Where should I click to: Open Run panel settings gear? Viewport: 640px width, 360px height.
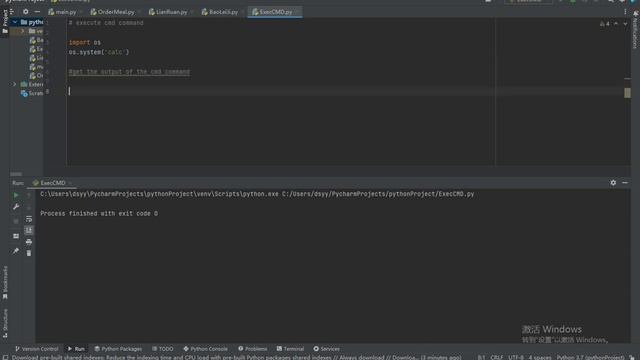613,183
